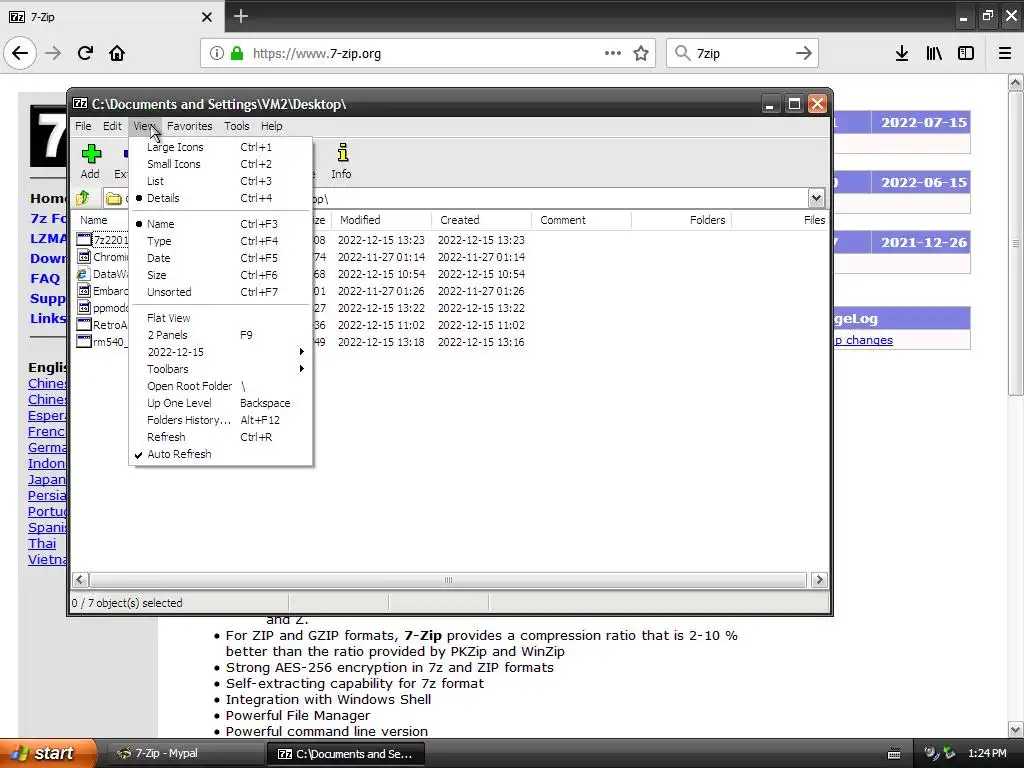Toggle Flat View in the View menu

[x=221, y=318]
